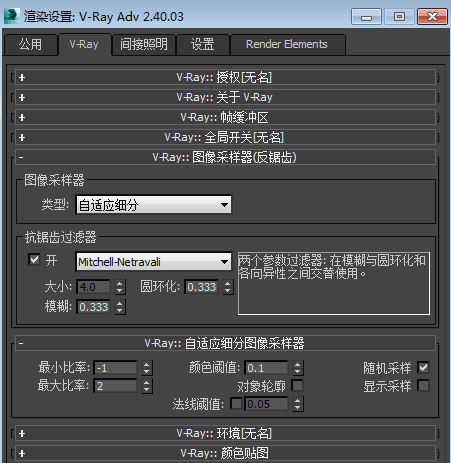
Task: Click the 颜色阈值 input field
Action: pyautogui.click(x=266, y=368)
